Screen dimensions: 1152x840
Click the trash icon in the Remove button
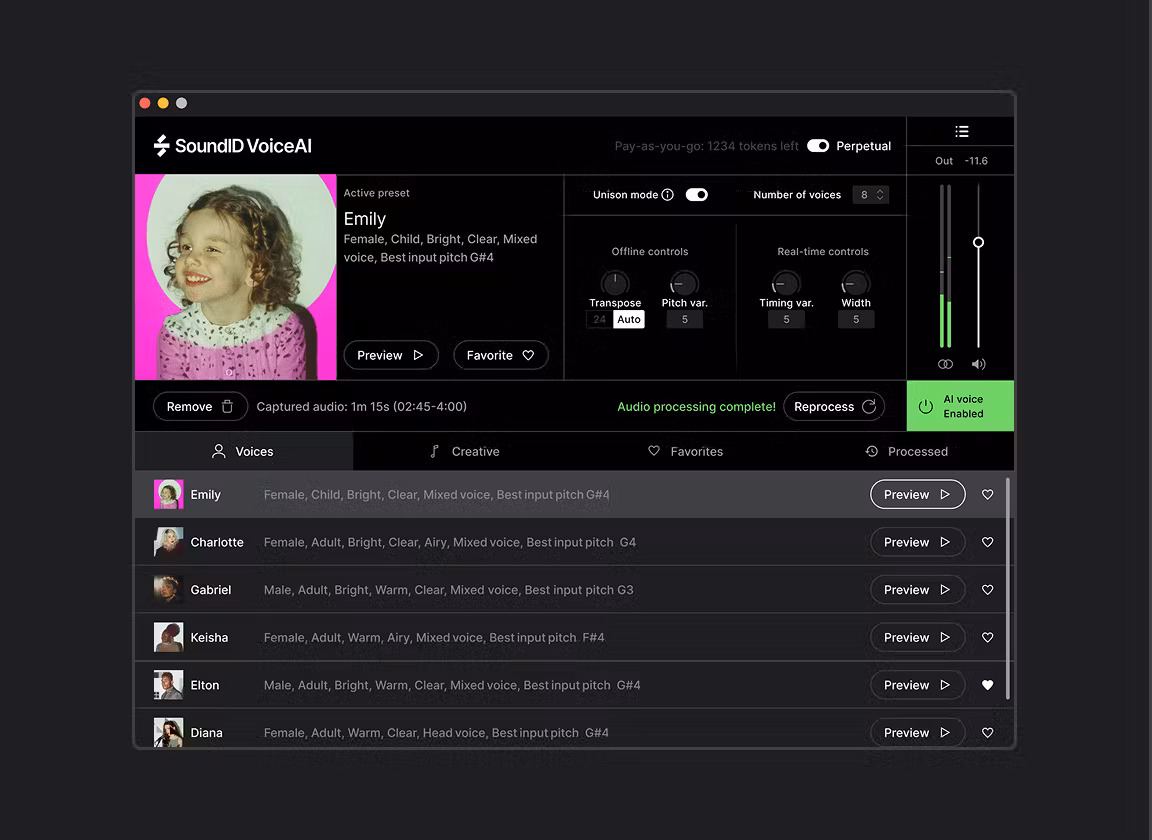tap(225, 406)
